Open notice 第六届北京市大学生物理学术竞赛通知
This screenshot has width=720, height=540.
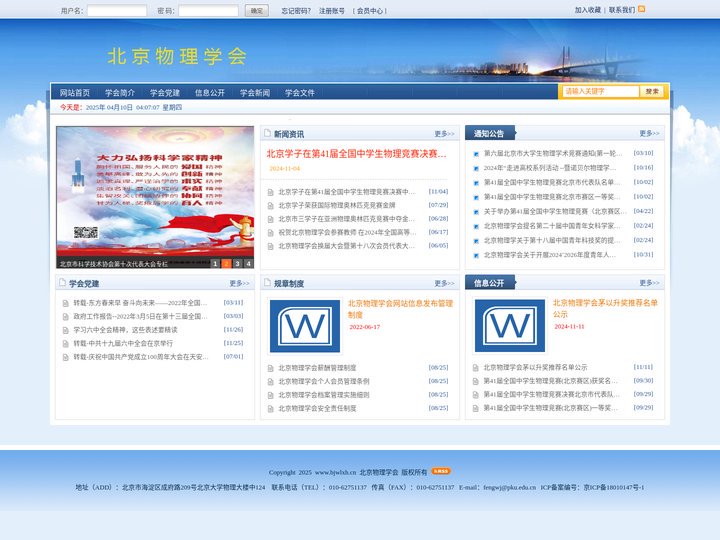[553, 153]
